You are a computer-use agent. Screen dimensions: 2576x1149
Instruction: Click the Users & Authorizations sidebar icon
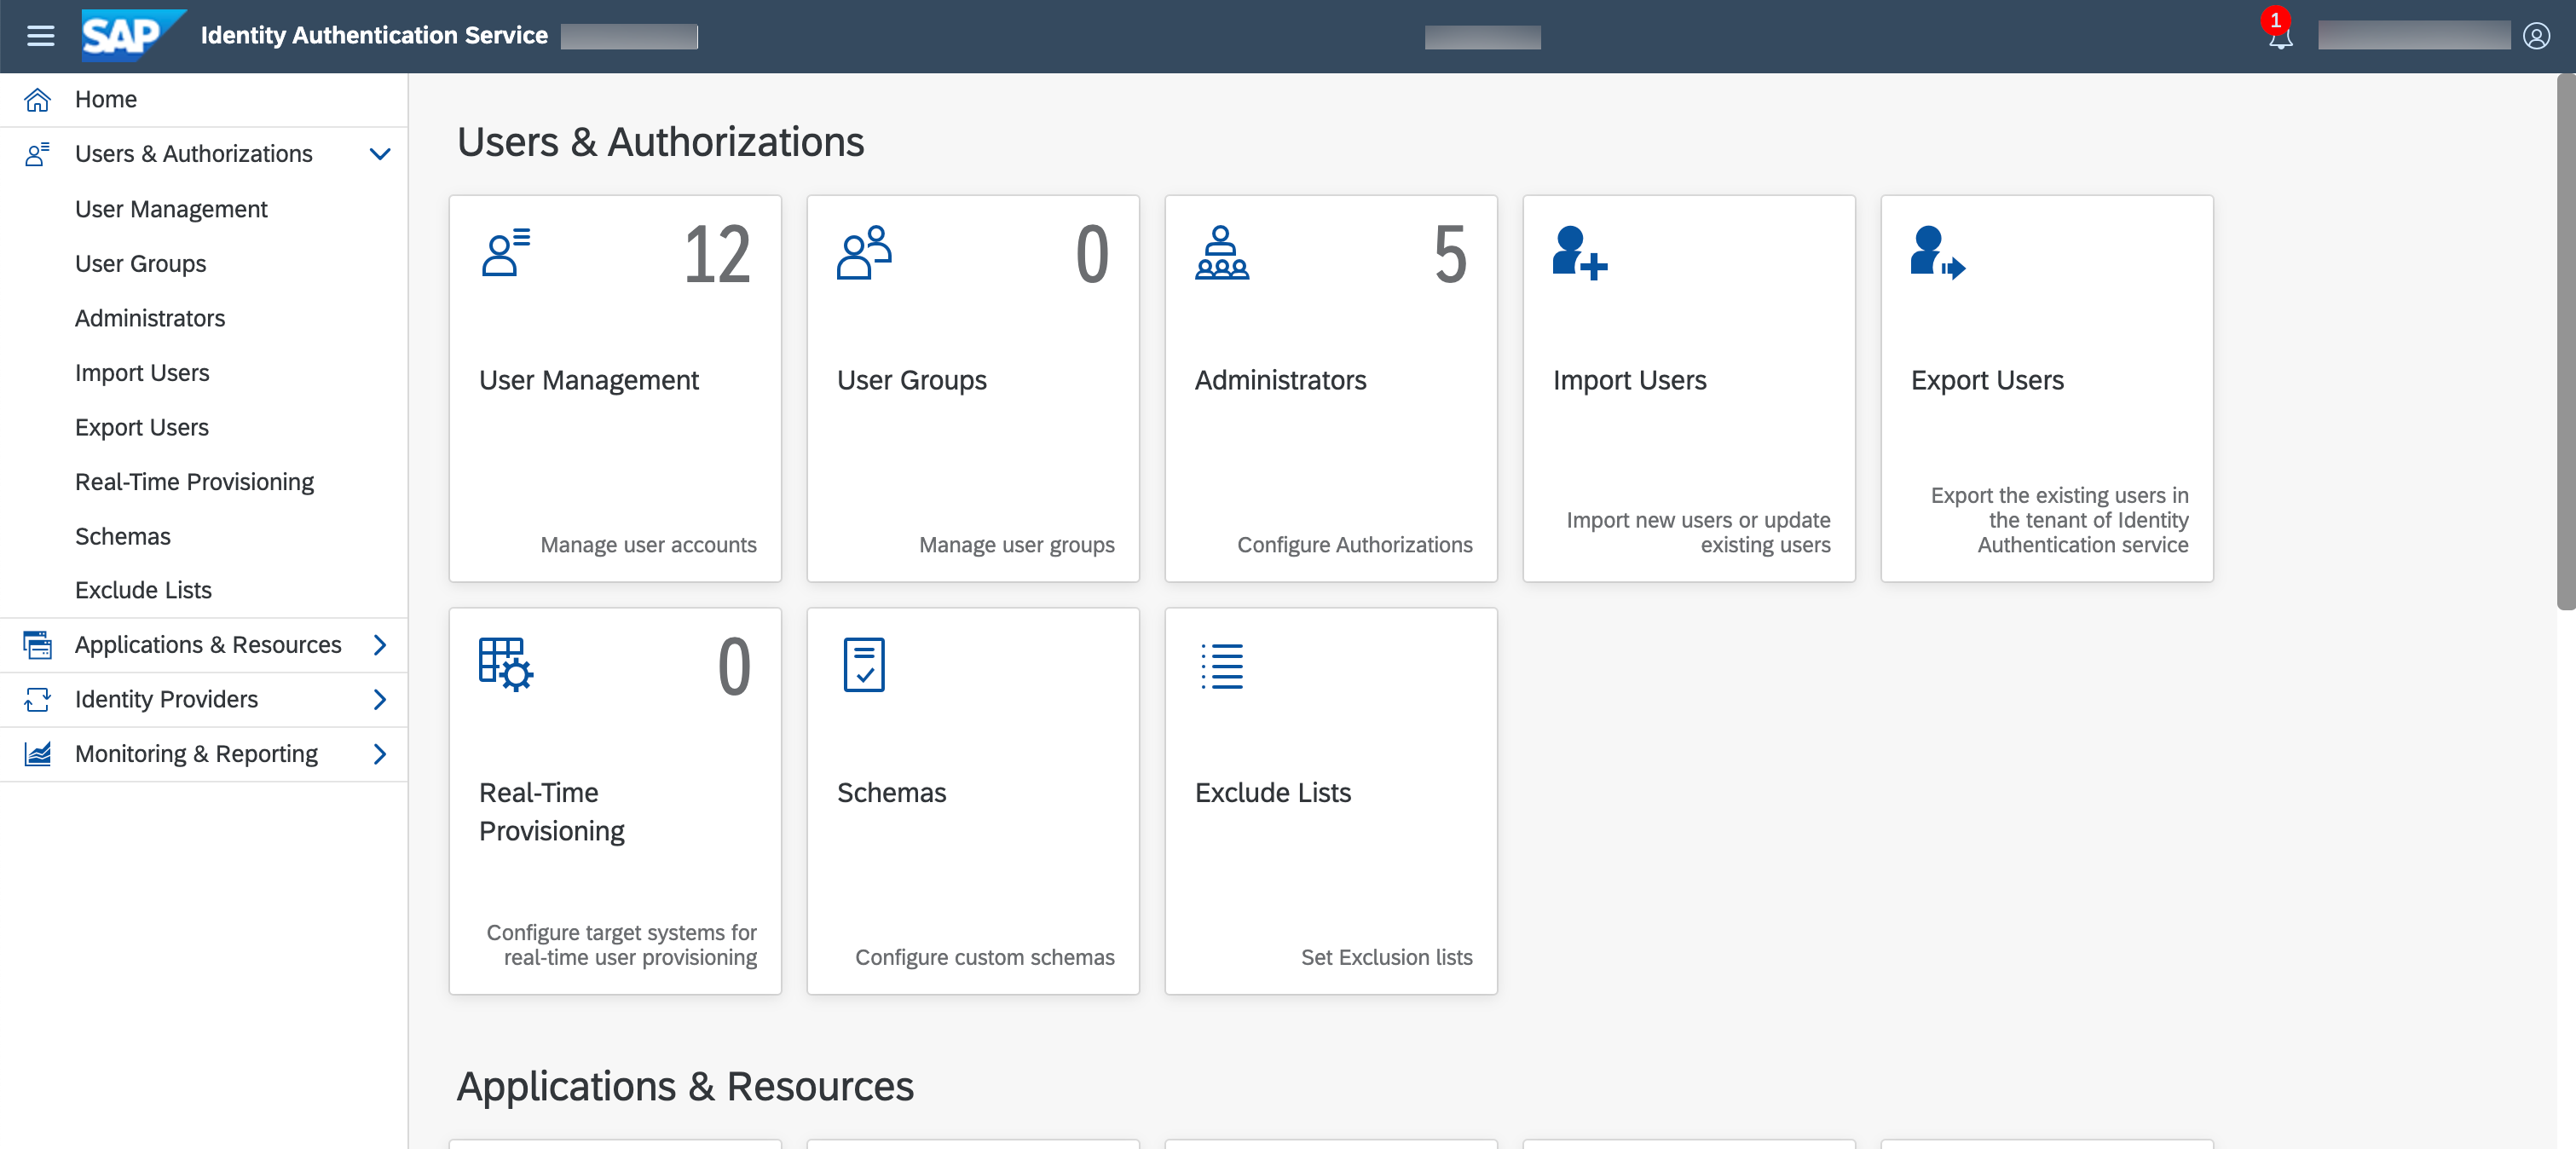point(37,154)
